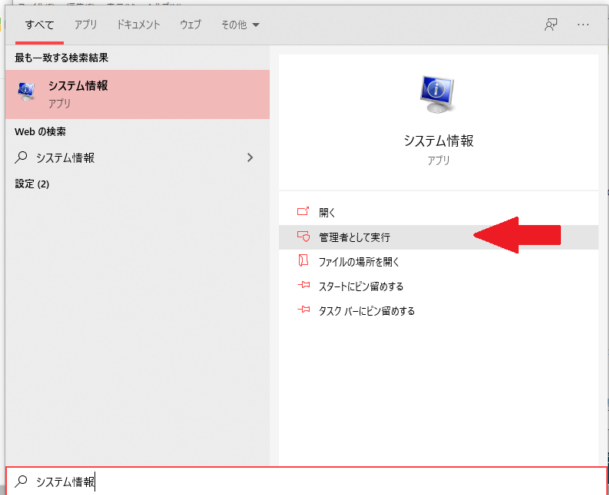
Task: Switch to the すべて tab
Action: tap(39, 25)
